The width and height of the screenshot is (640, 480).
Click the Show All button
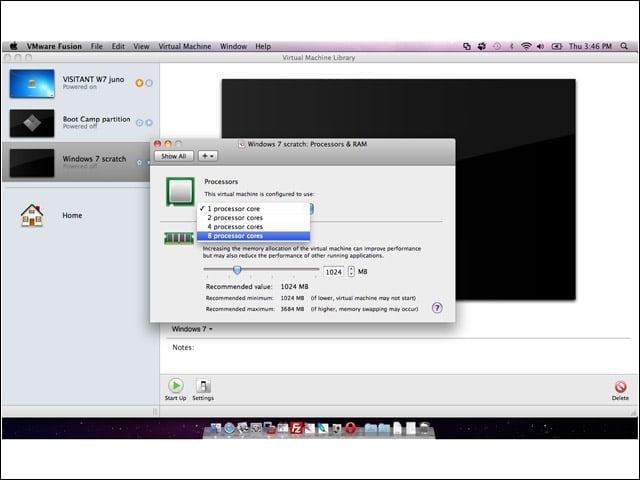tap(173, 156)
